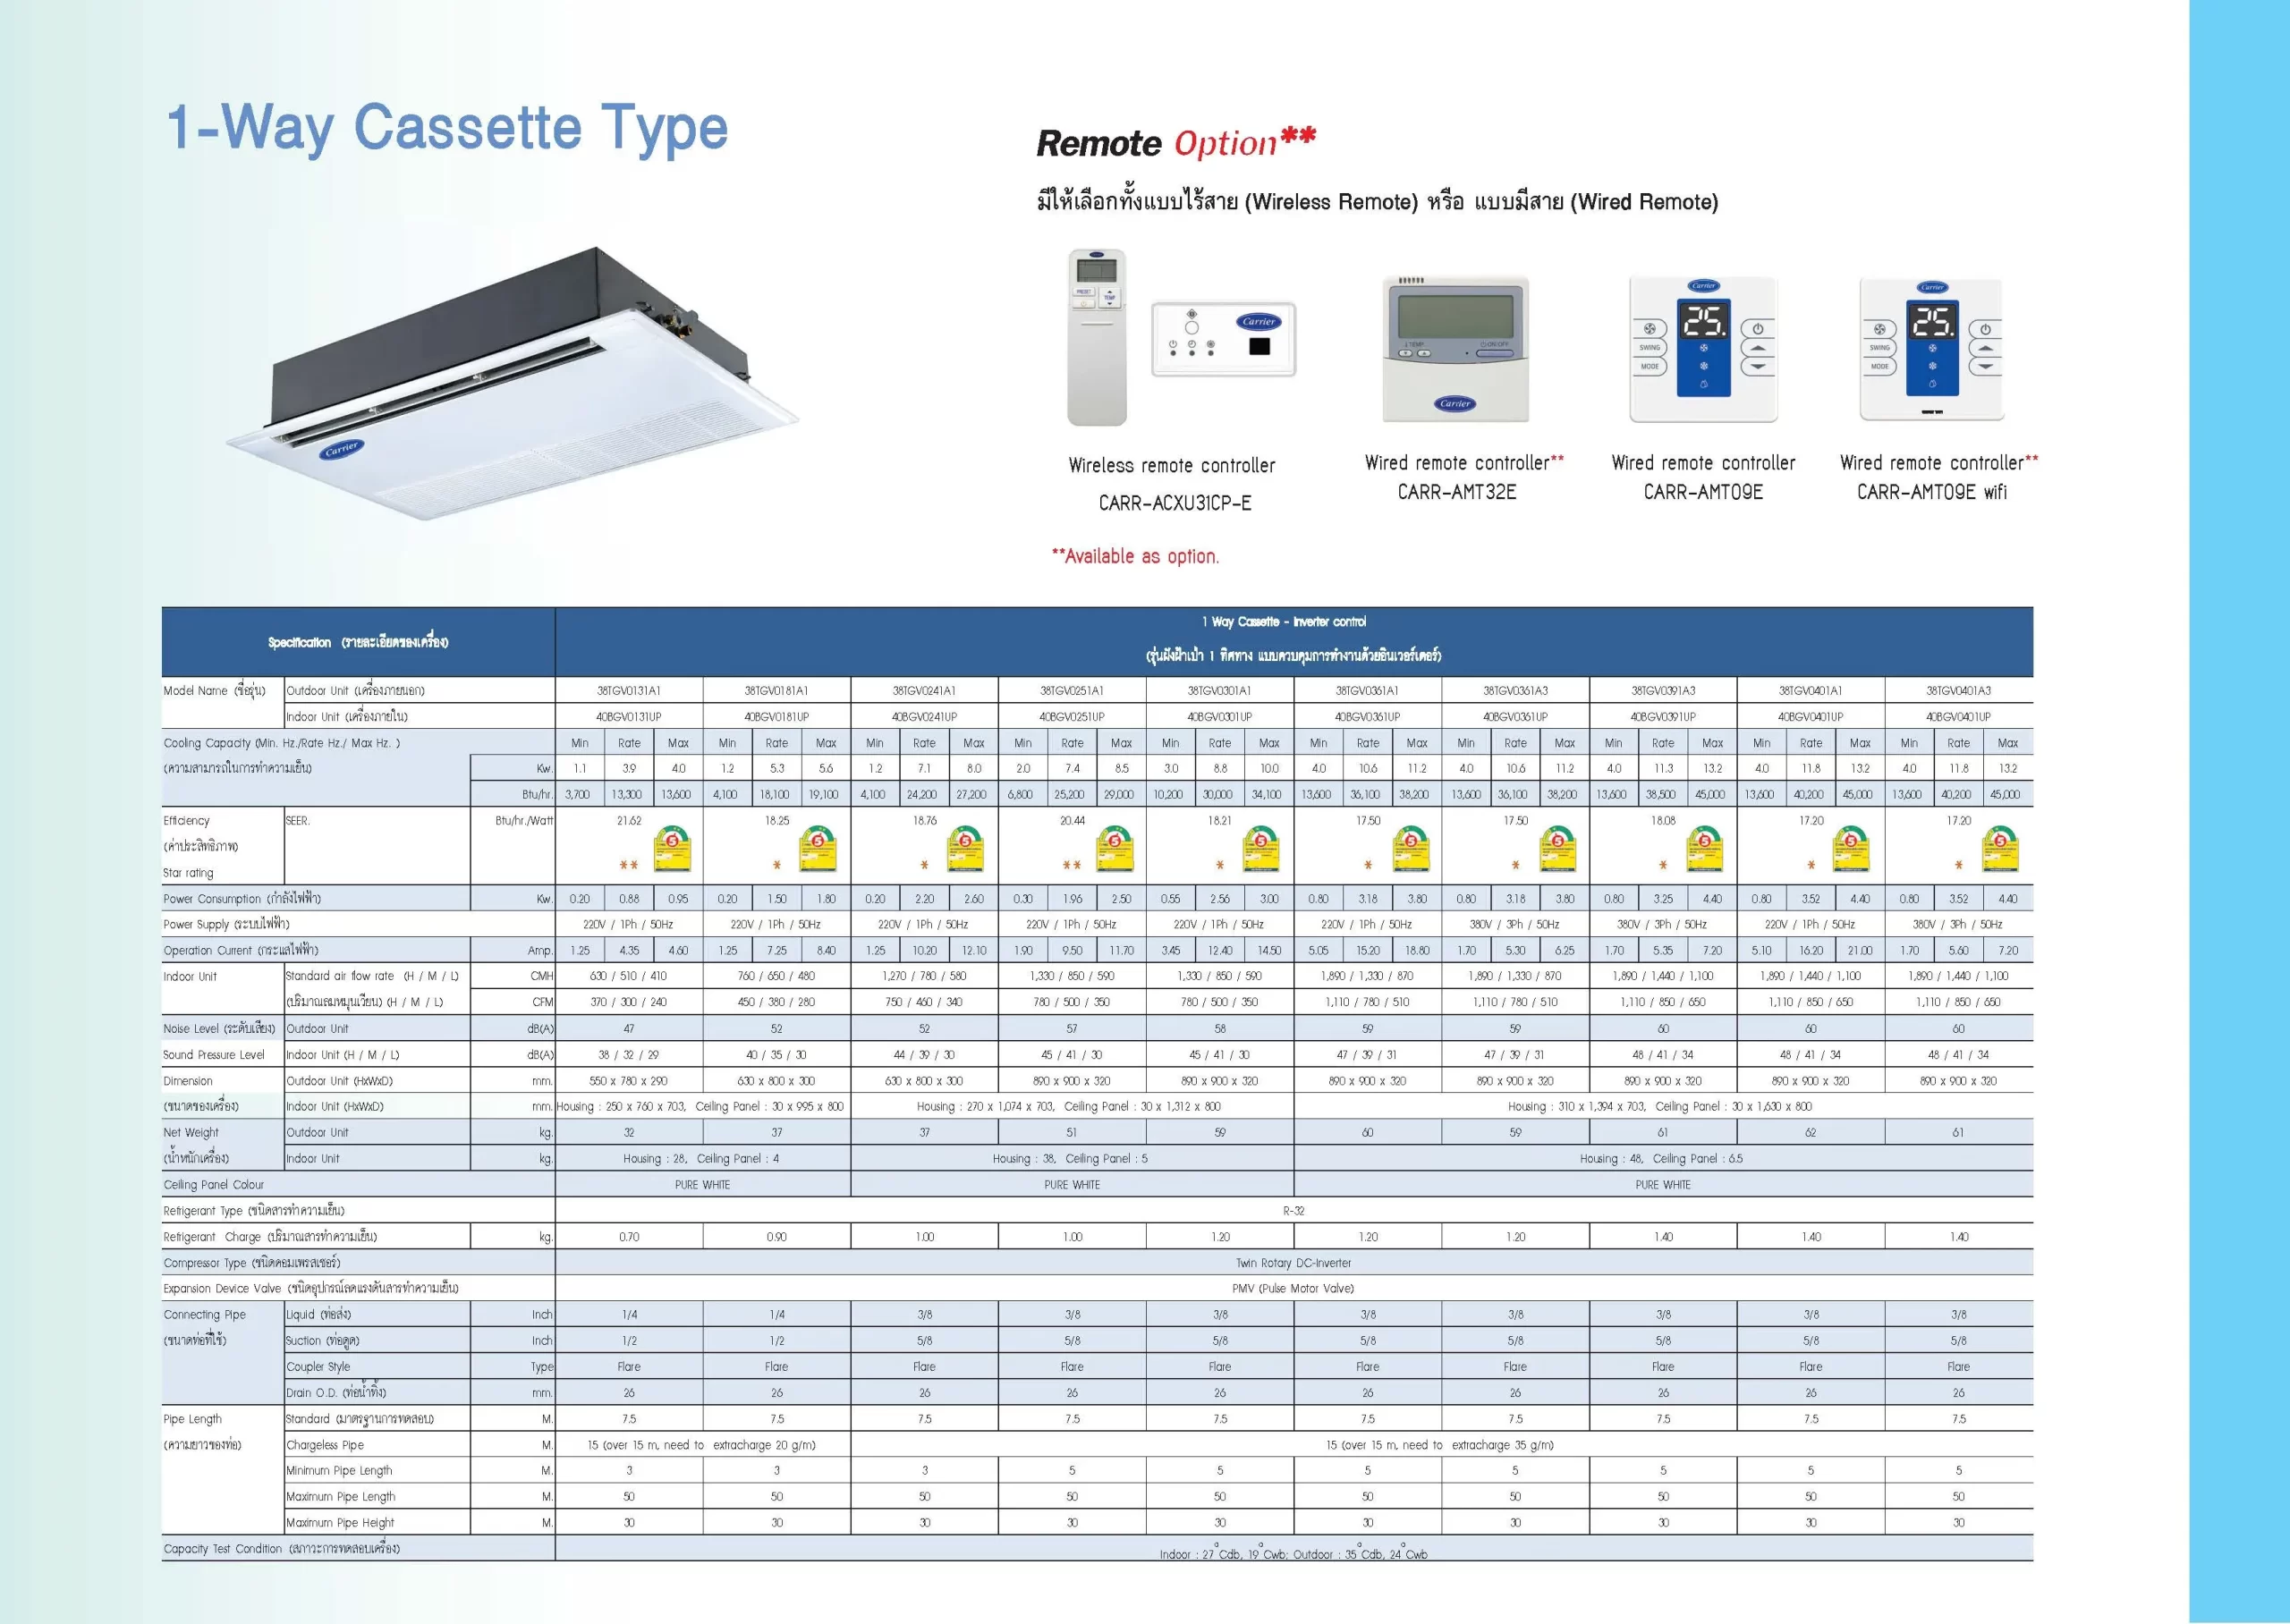Screen dimensions: 2290x1624
Task: Click the CARR-AMT09E wifi controller image
Action: [x=1932, y=350]
